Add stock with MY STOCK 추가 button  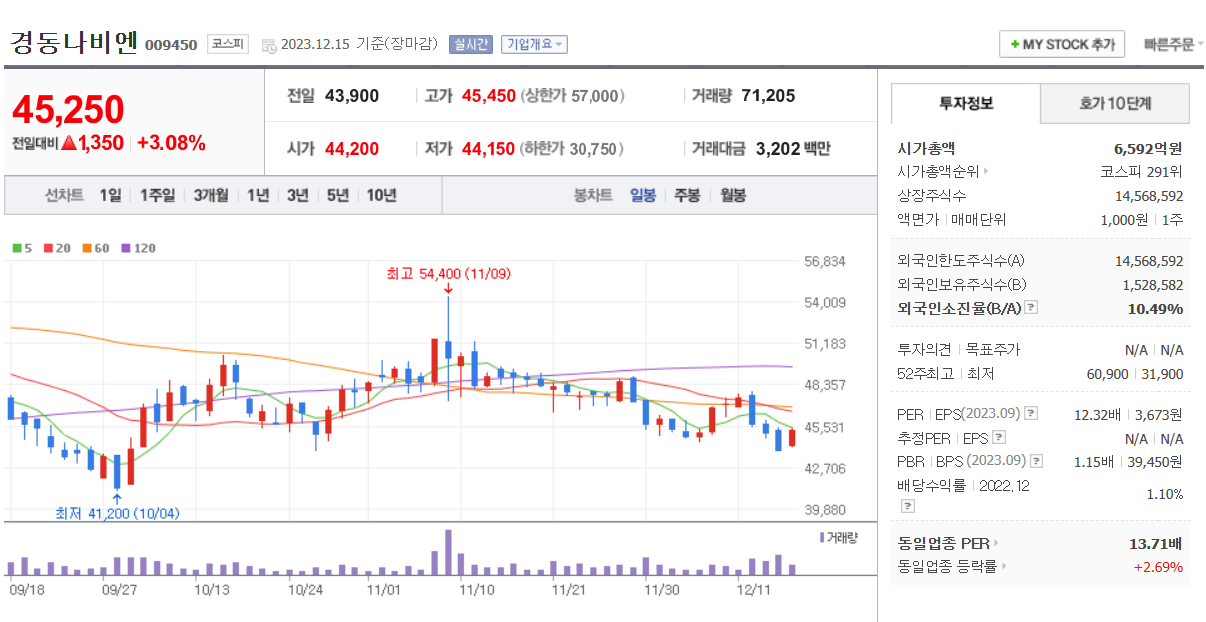1062,44
